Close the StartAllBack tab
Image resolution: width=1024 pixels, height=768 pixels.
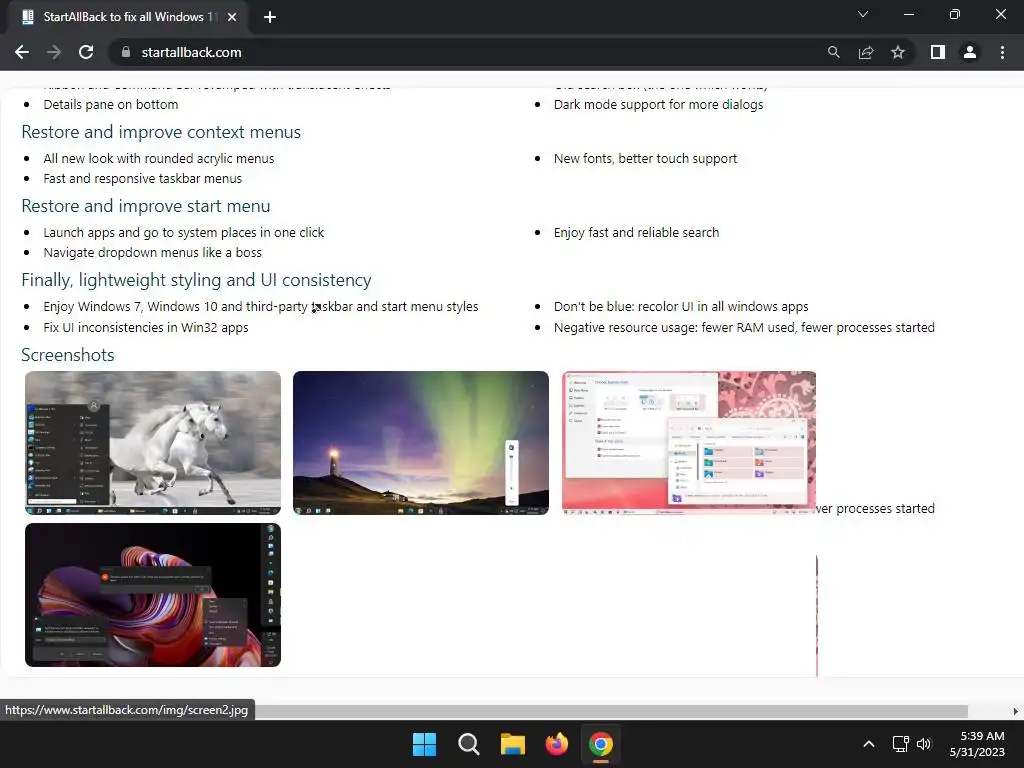(232, 17)
